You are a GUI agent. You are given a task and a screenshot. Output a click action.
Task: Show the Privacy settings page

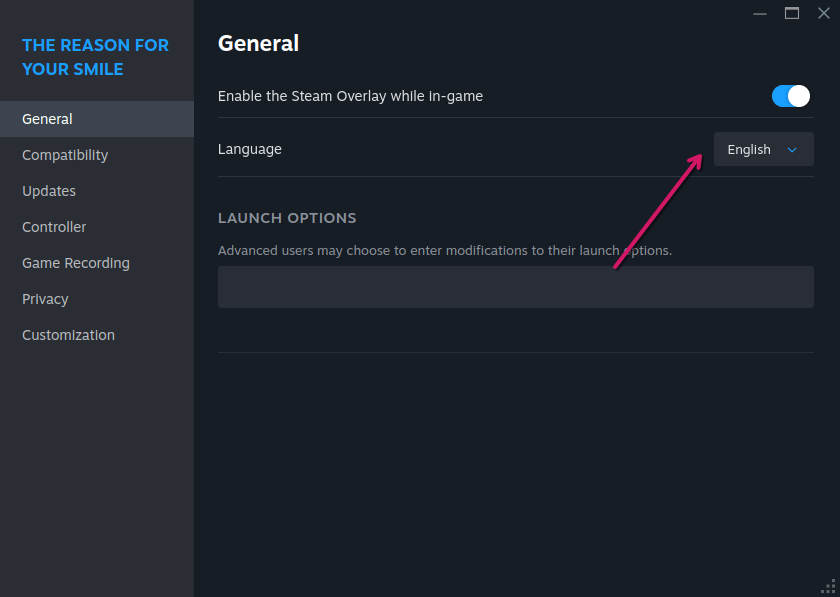[45, 299]
